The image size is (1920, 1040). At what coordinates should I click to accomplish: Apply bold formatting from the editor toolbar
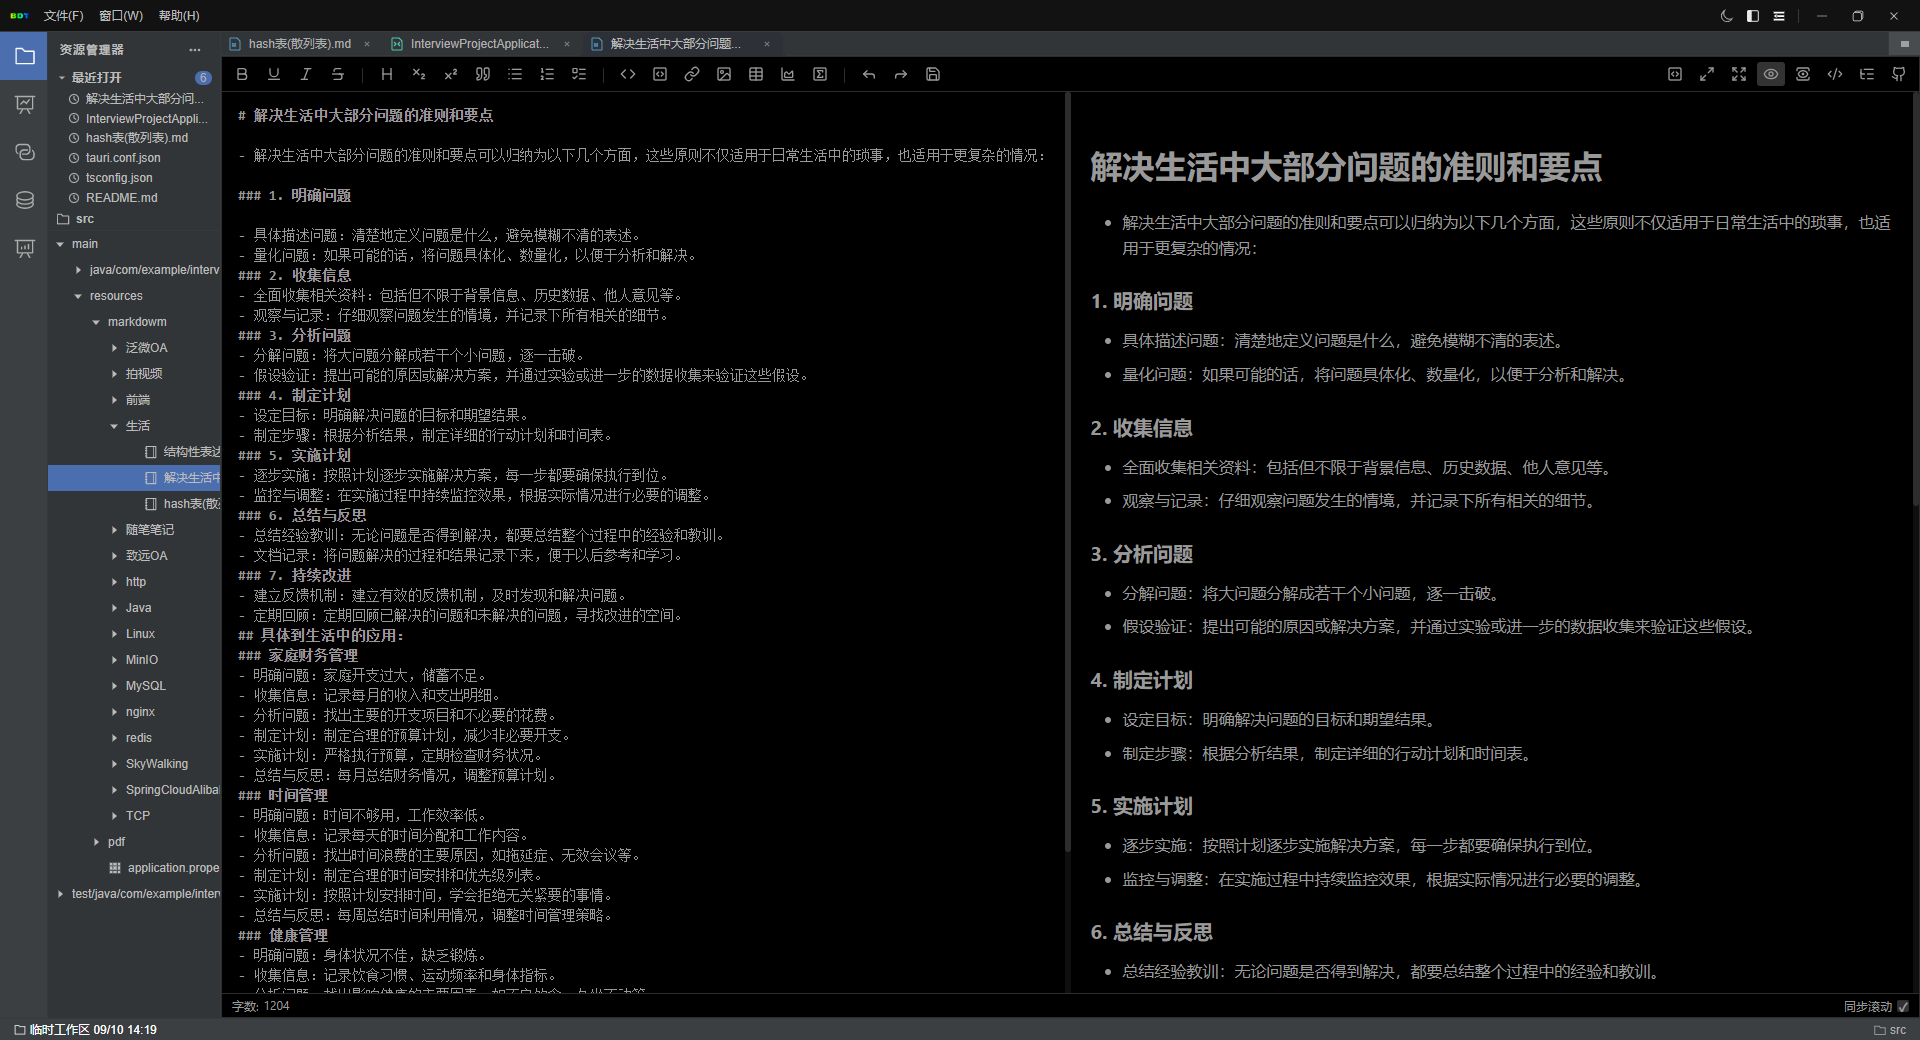pos(242,74)
